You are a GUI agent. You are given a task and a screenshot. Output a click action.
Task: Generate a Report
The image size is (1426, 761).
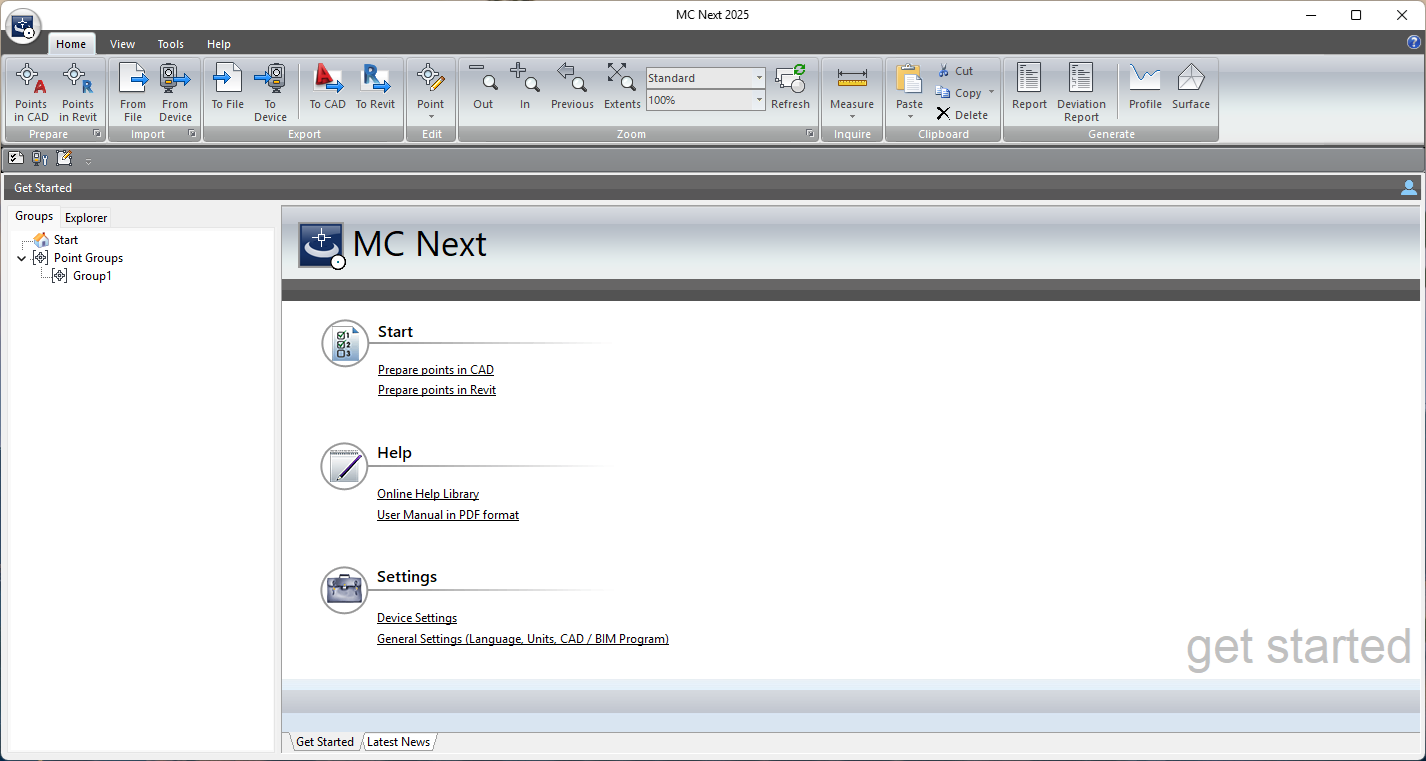click(1029, 87)
